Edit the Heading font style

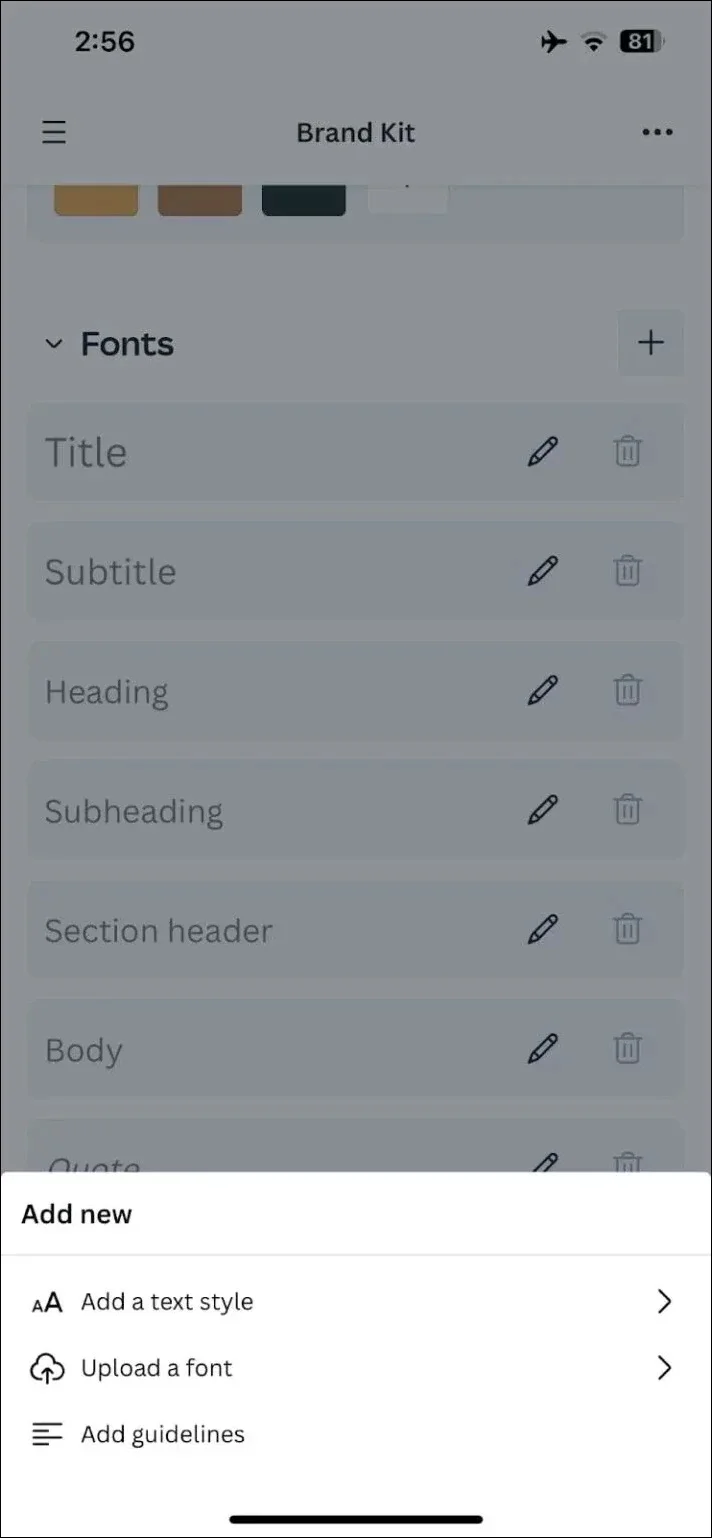tap(542, 690)
